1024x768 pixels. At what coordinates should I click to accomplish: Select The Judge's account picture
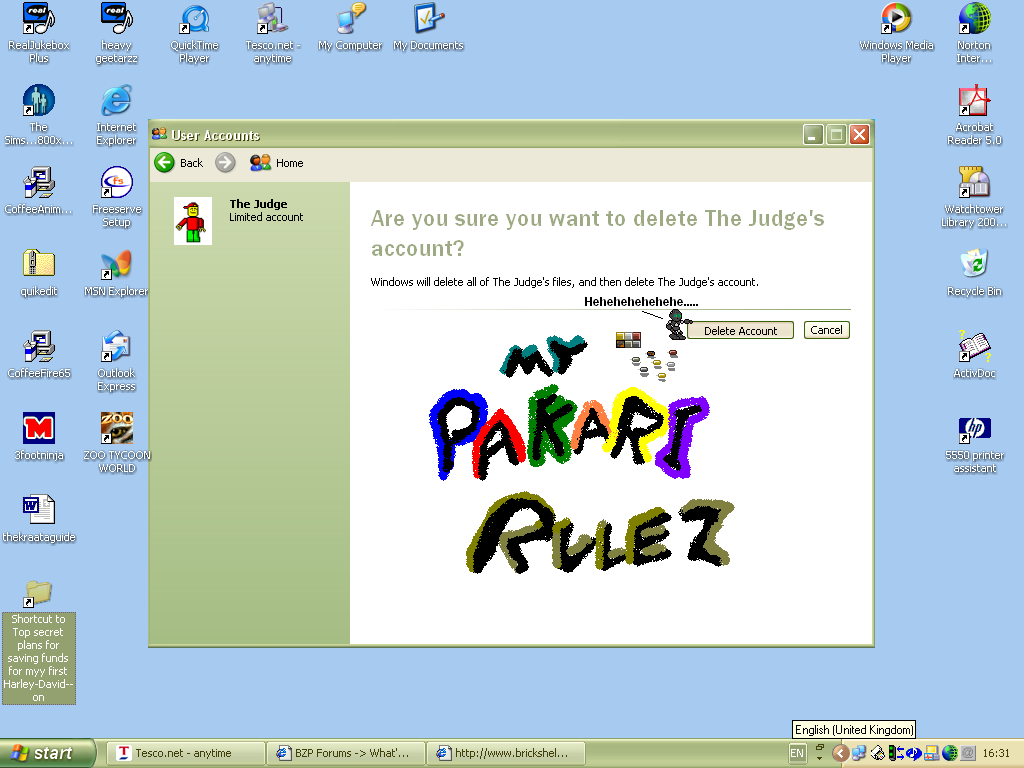192,220
